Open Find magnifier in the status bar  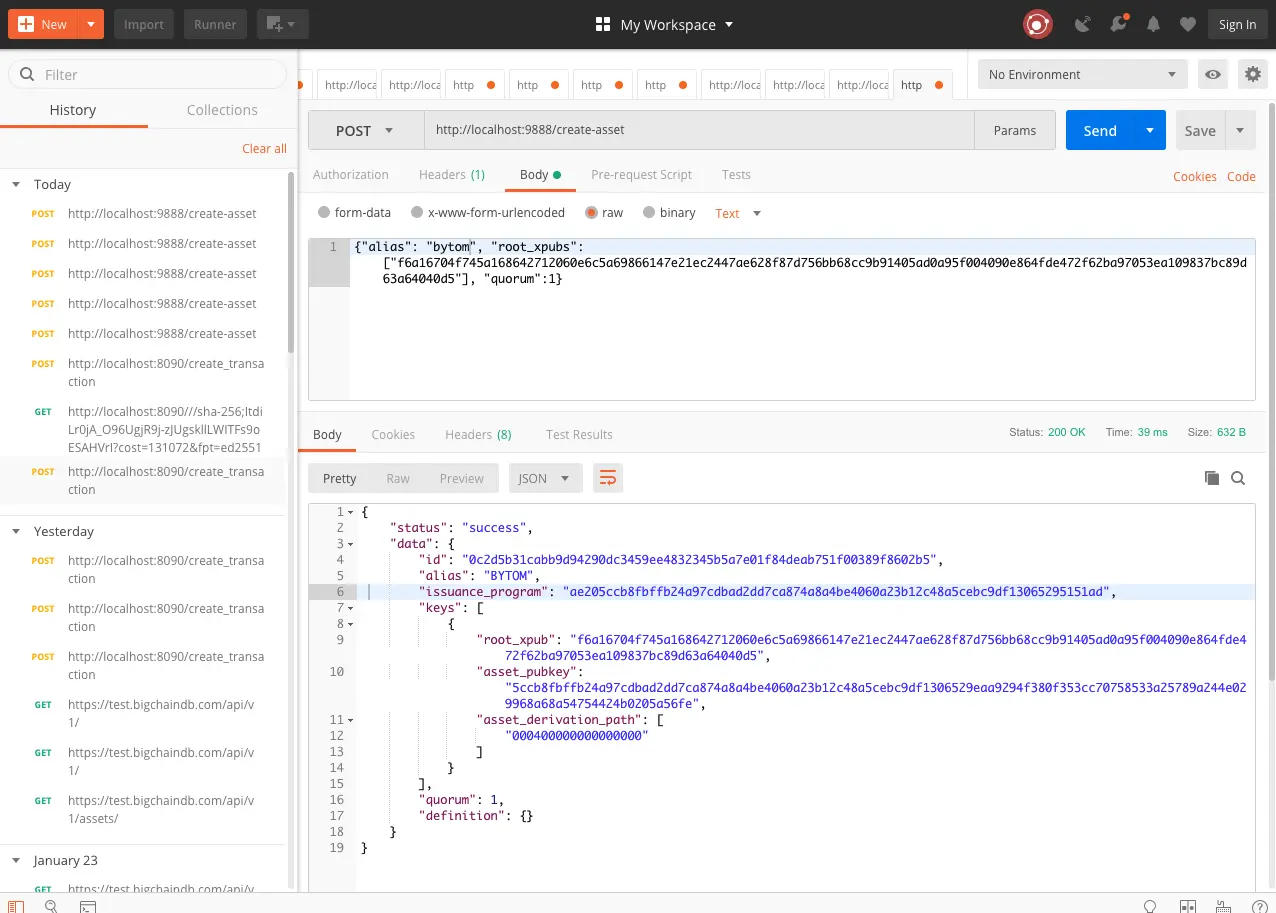[51, 906]
